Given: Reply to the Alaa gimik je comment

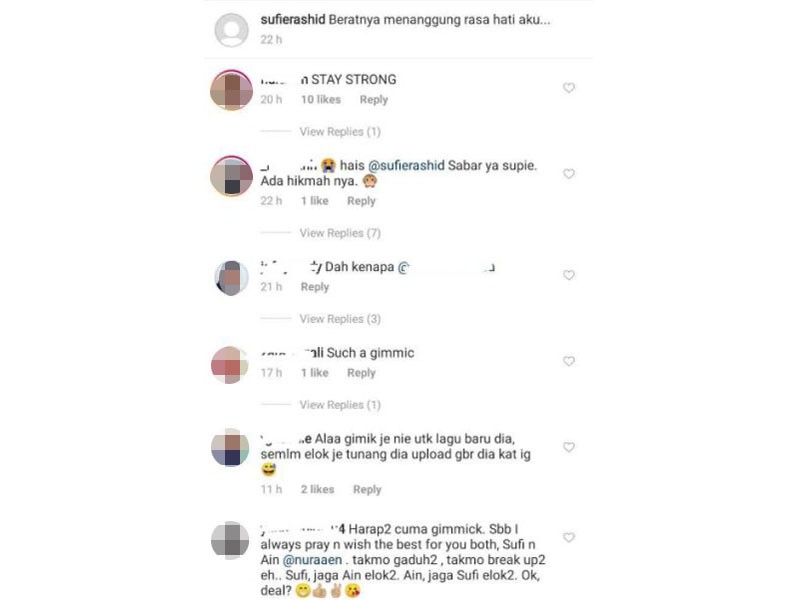Looking at the screenshot, I should pyautogui.click(x=367, y=489).
